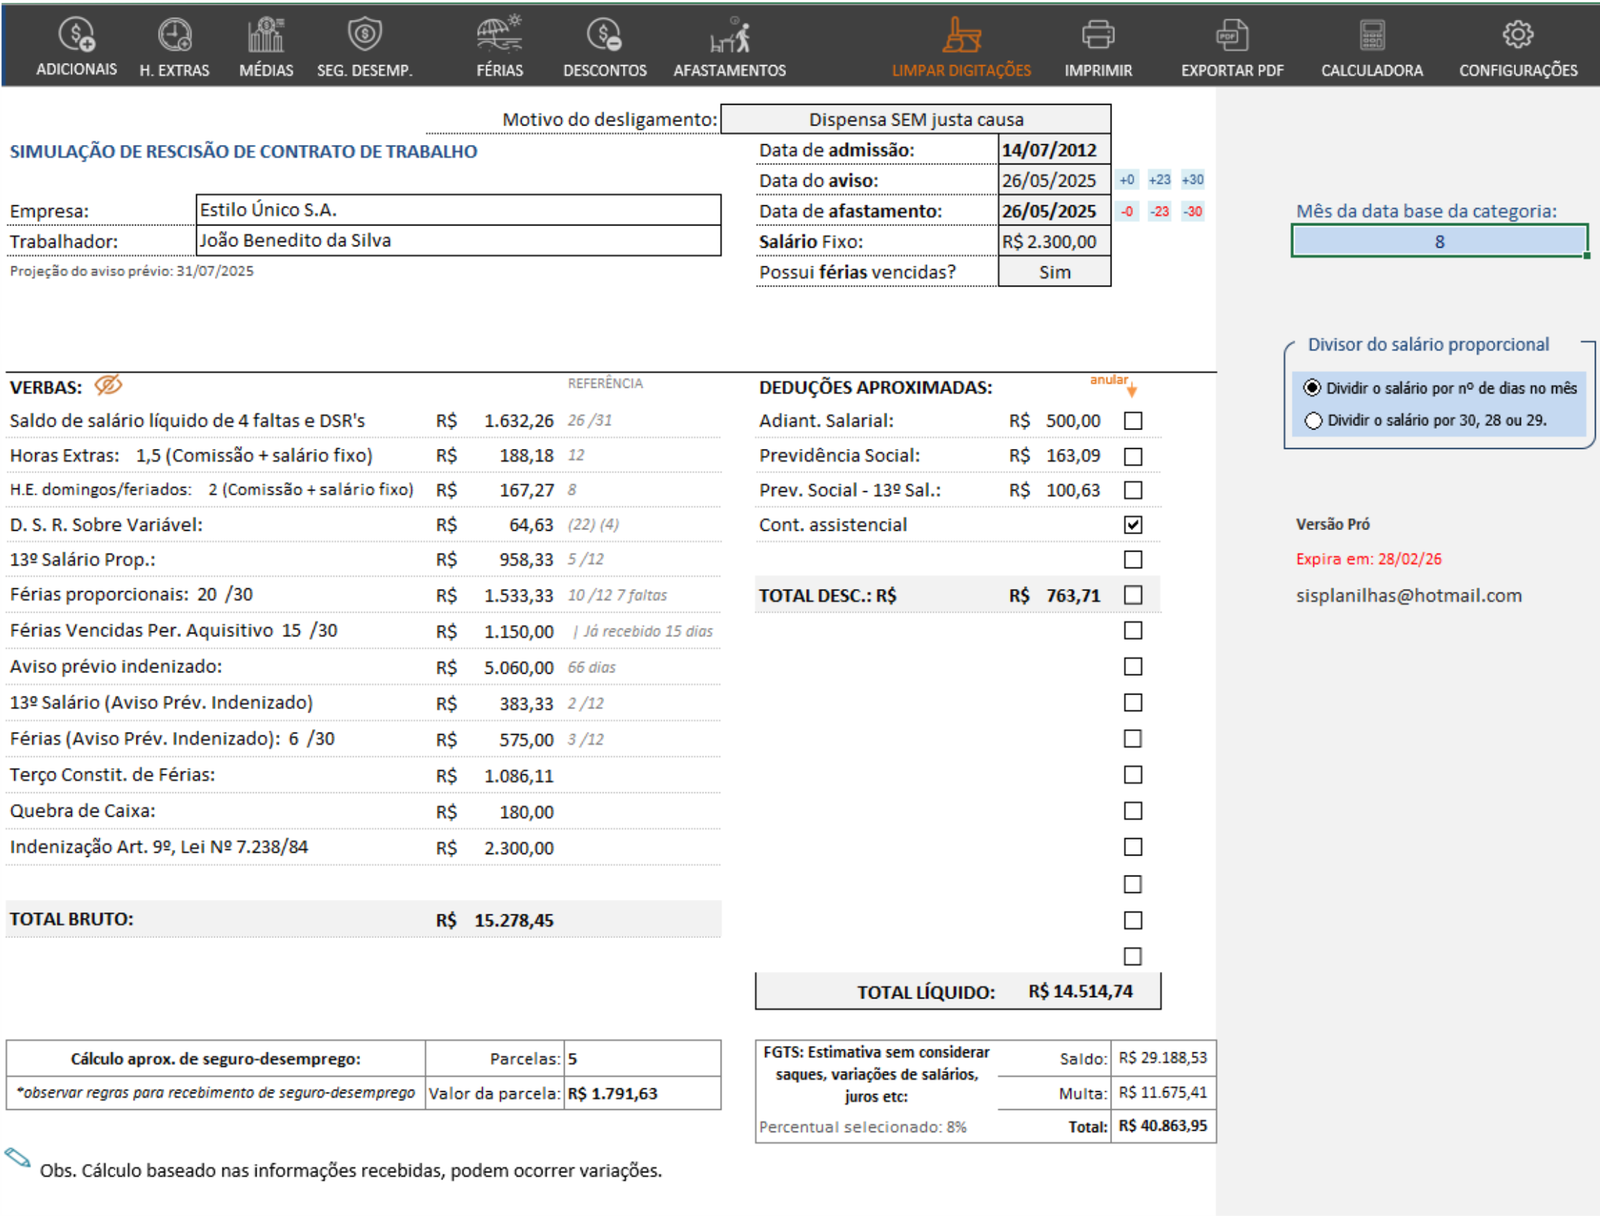Click FGTS Total R$ 40.863,95
The width and height of the screenshot is (1600, 1216).
(1163, 1126)
